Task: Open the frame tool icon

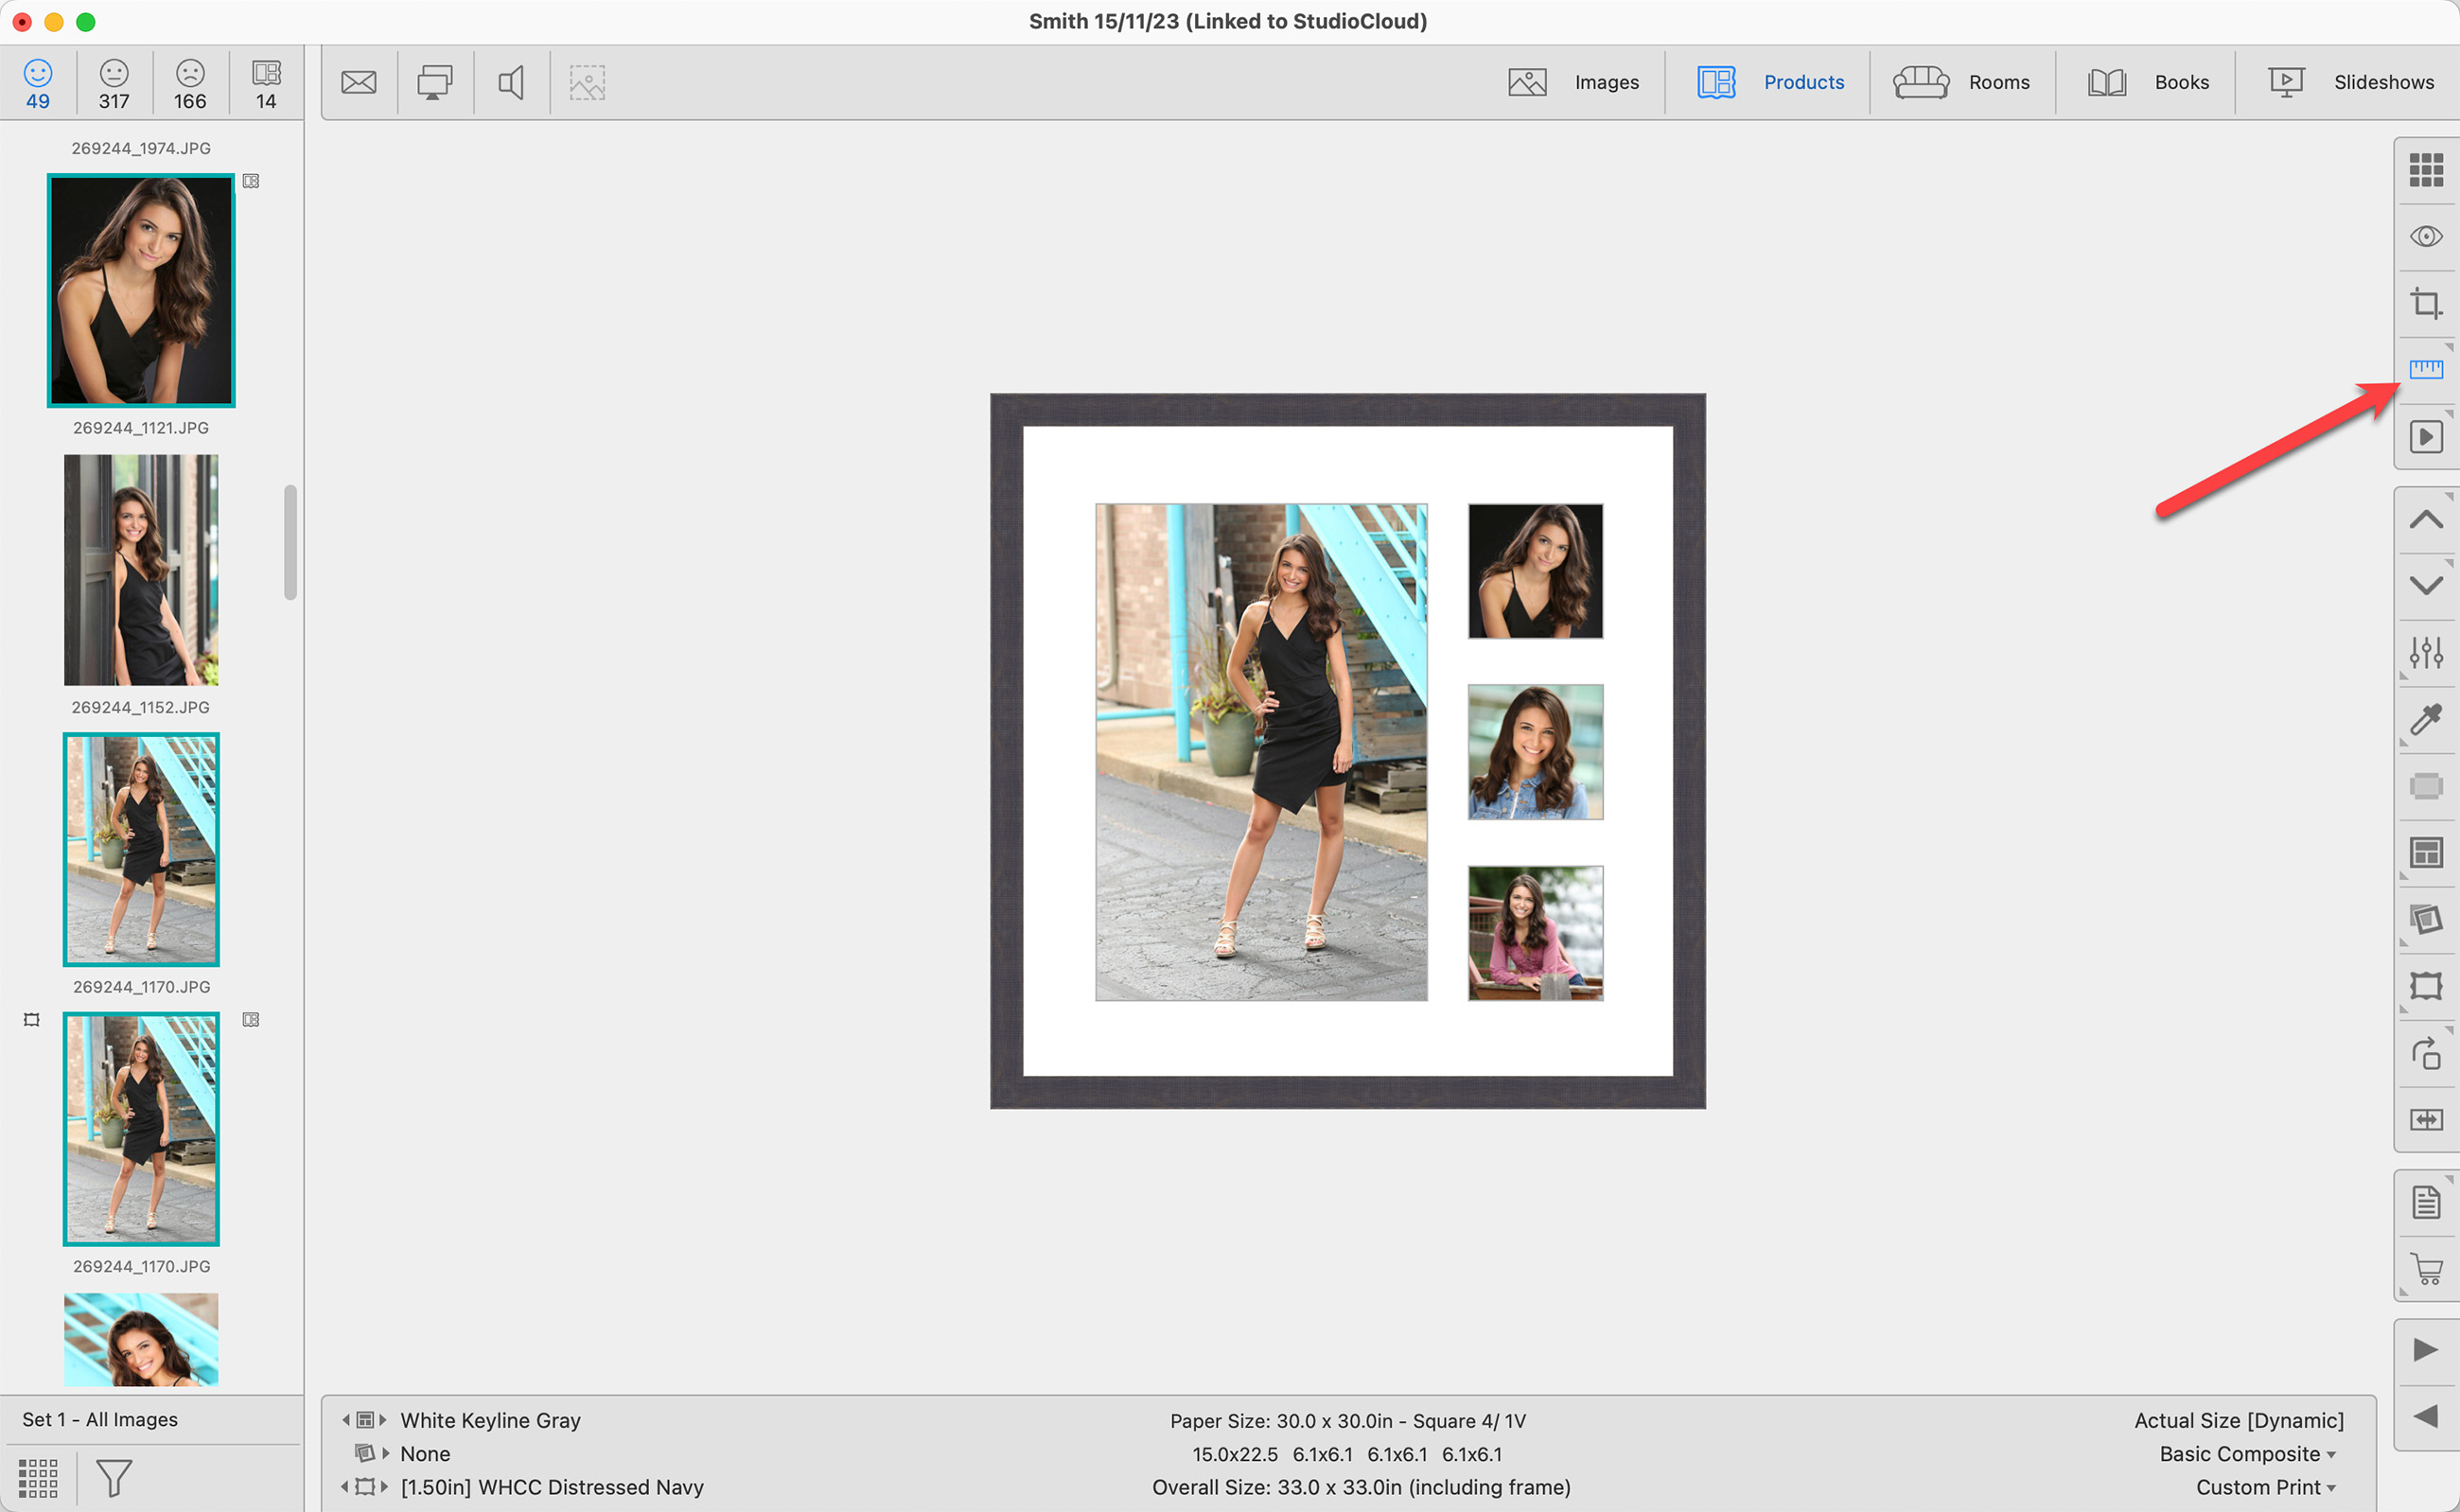Action: coord(2425,986)
